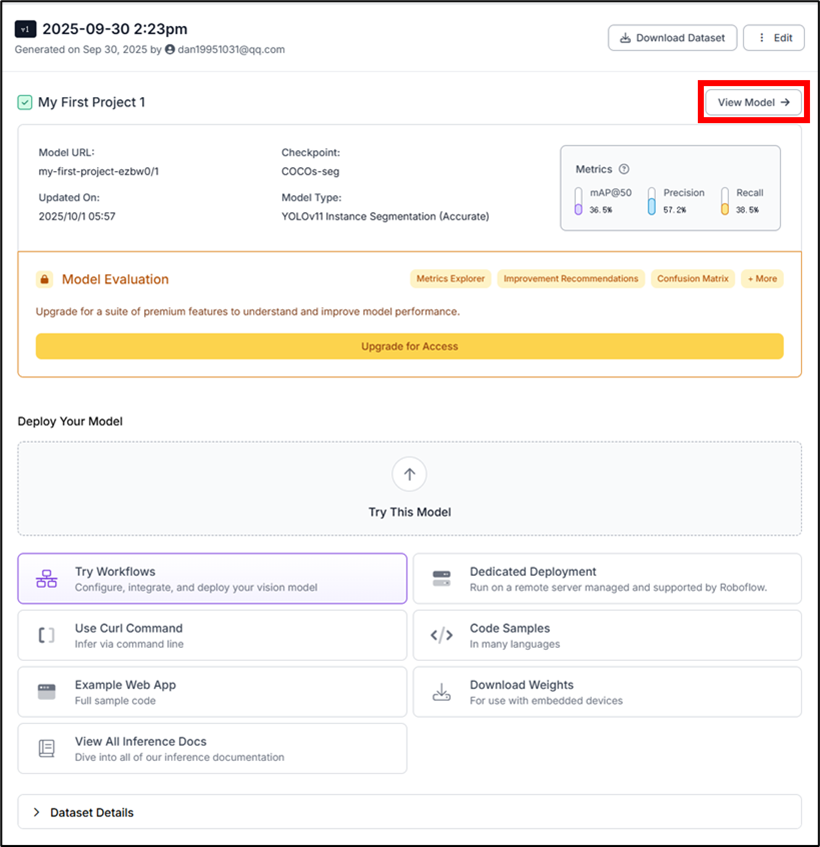Screen dimensions: 820x847
Task: Click the mAP@50 metric bar
Action: (579, 201)
